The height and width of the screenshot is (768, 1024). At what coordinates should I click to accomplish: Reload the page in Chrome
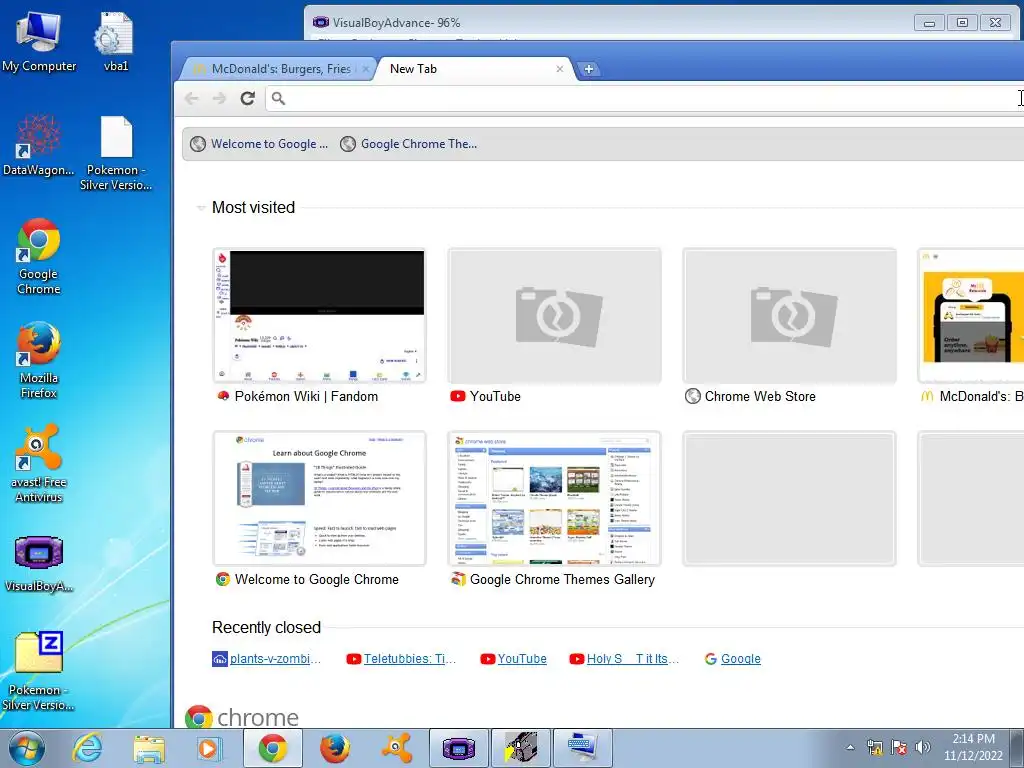[x=247, y=99]
